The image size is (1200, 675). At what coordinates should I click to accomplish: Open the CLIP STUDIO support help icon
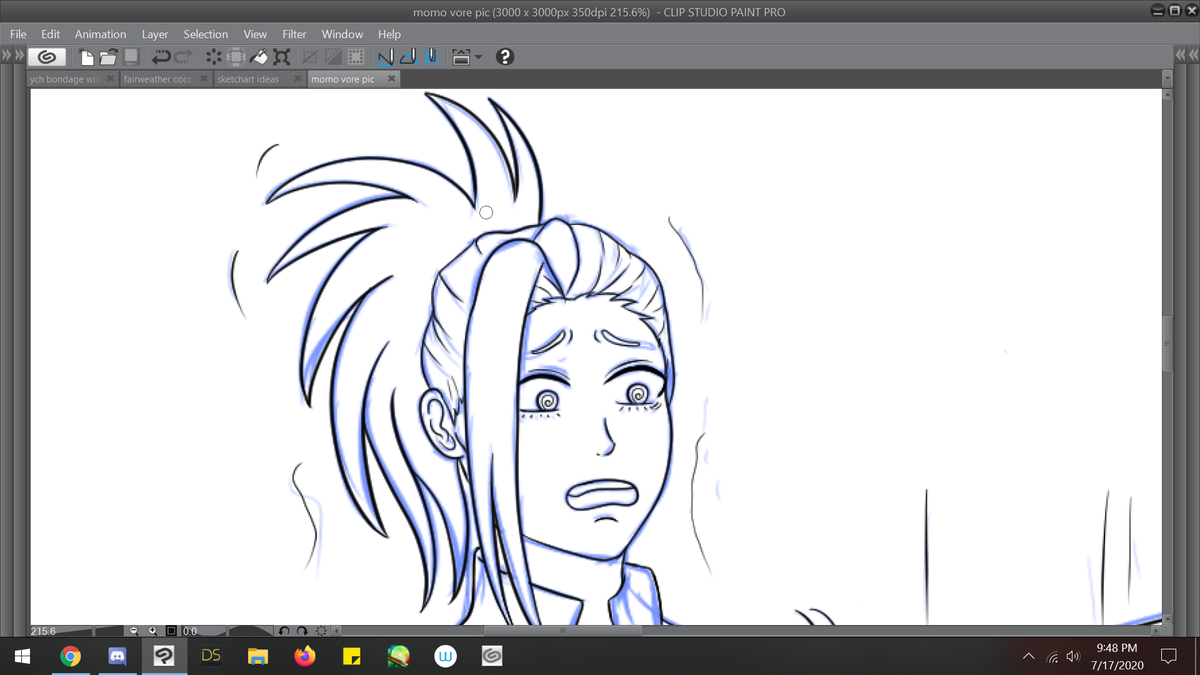505,57
